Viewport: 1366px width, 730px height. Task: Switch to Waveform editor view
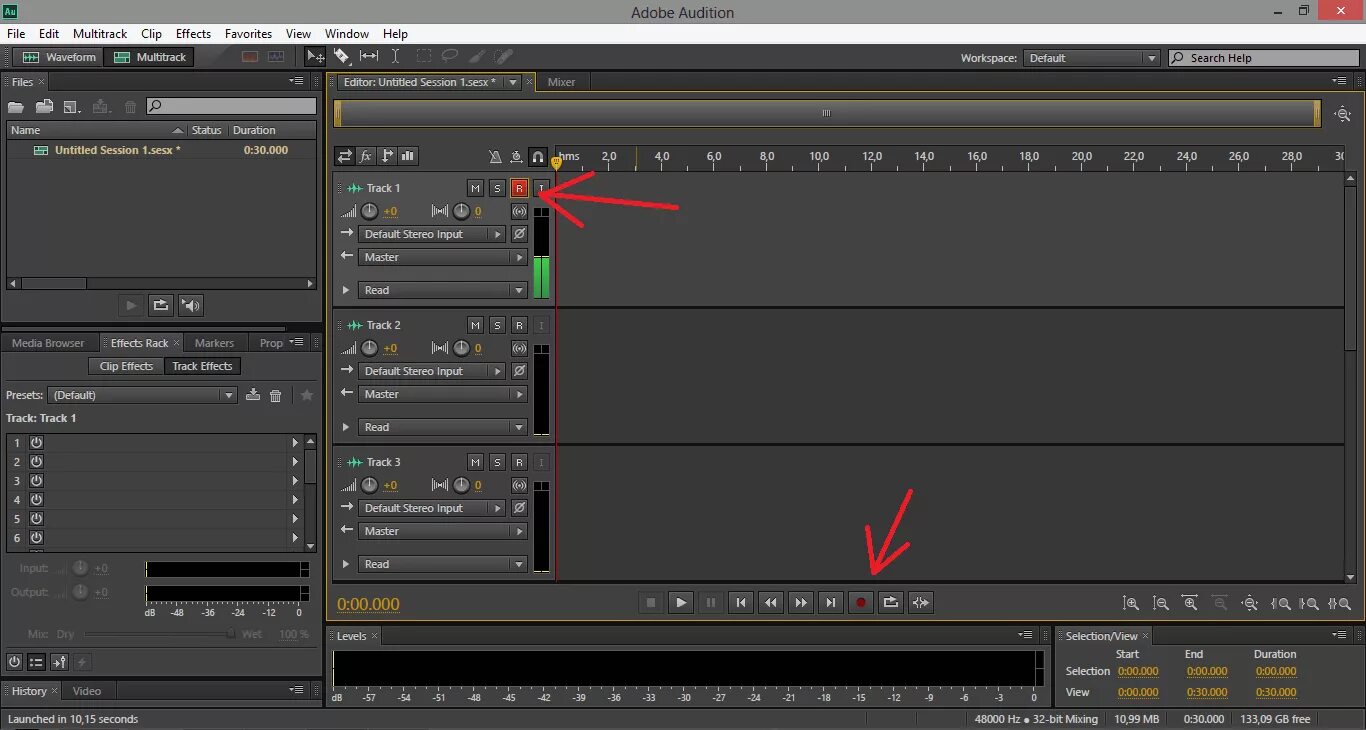pos(60,57)
